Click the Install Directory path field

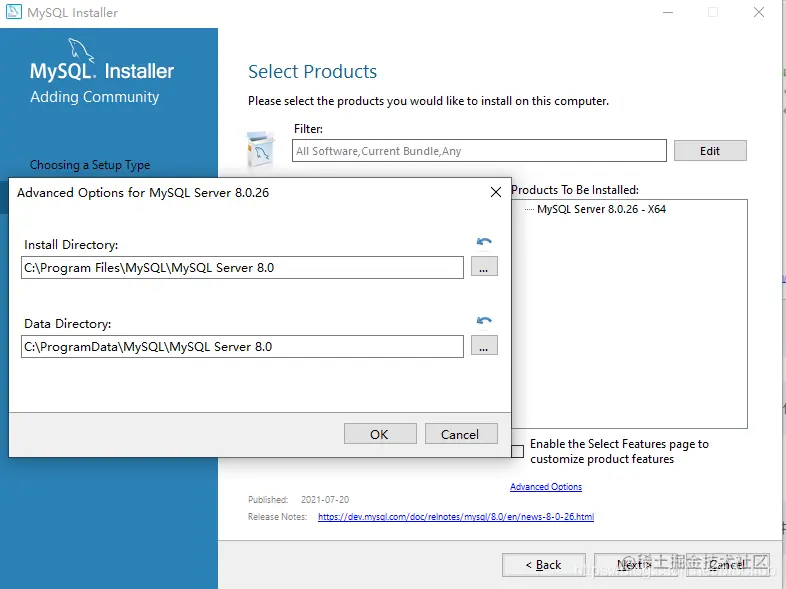click(242, 268)
